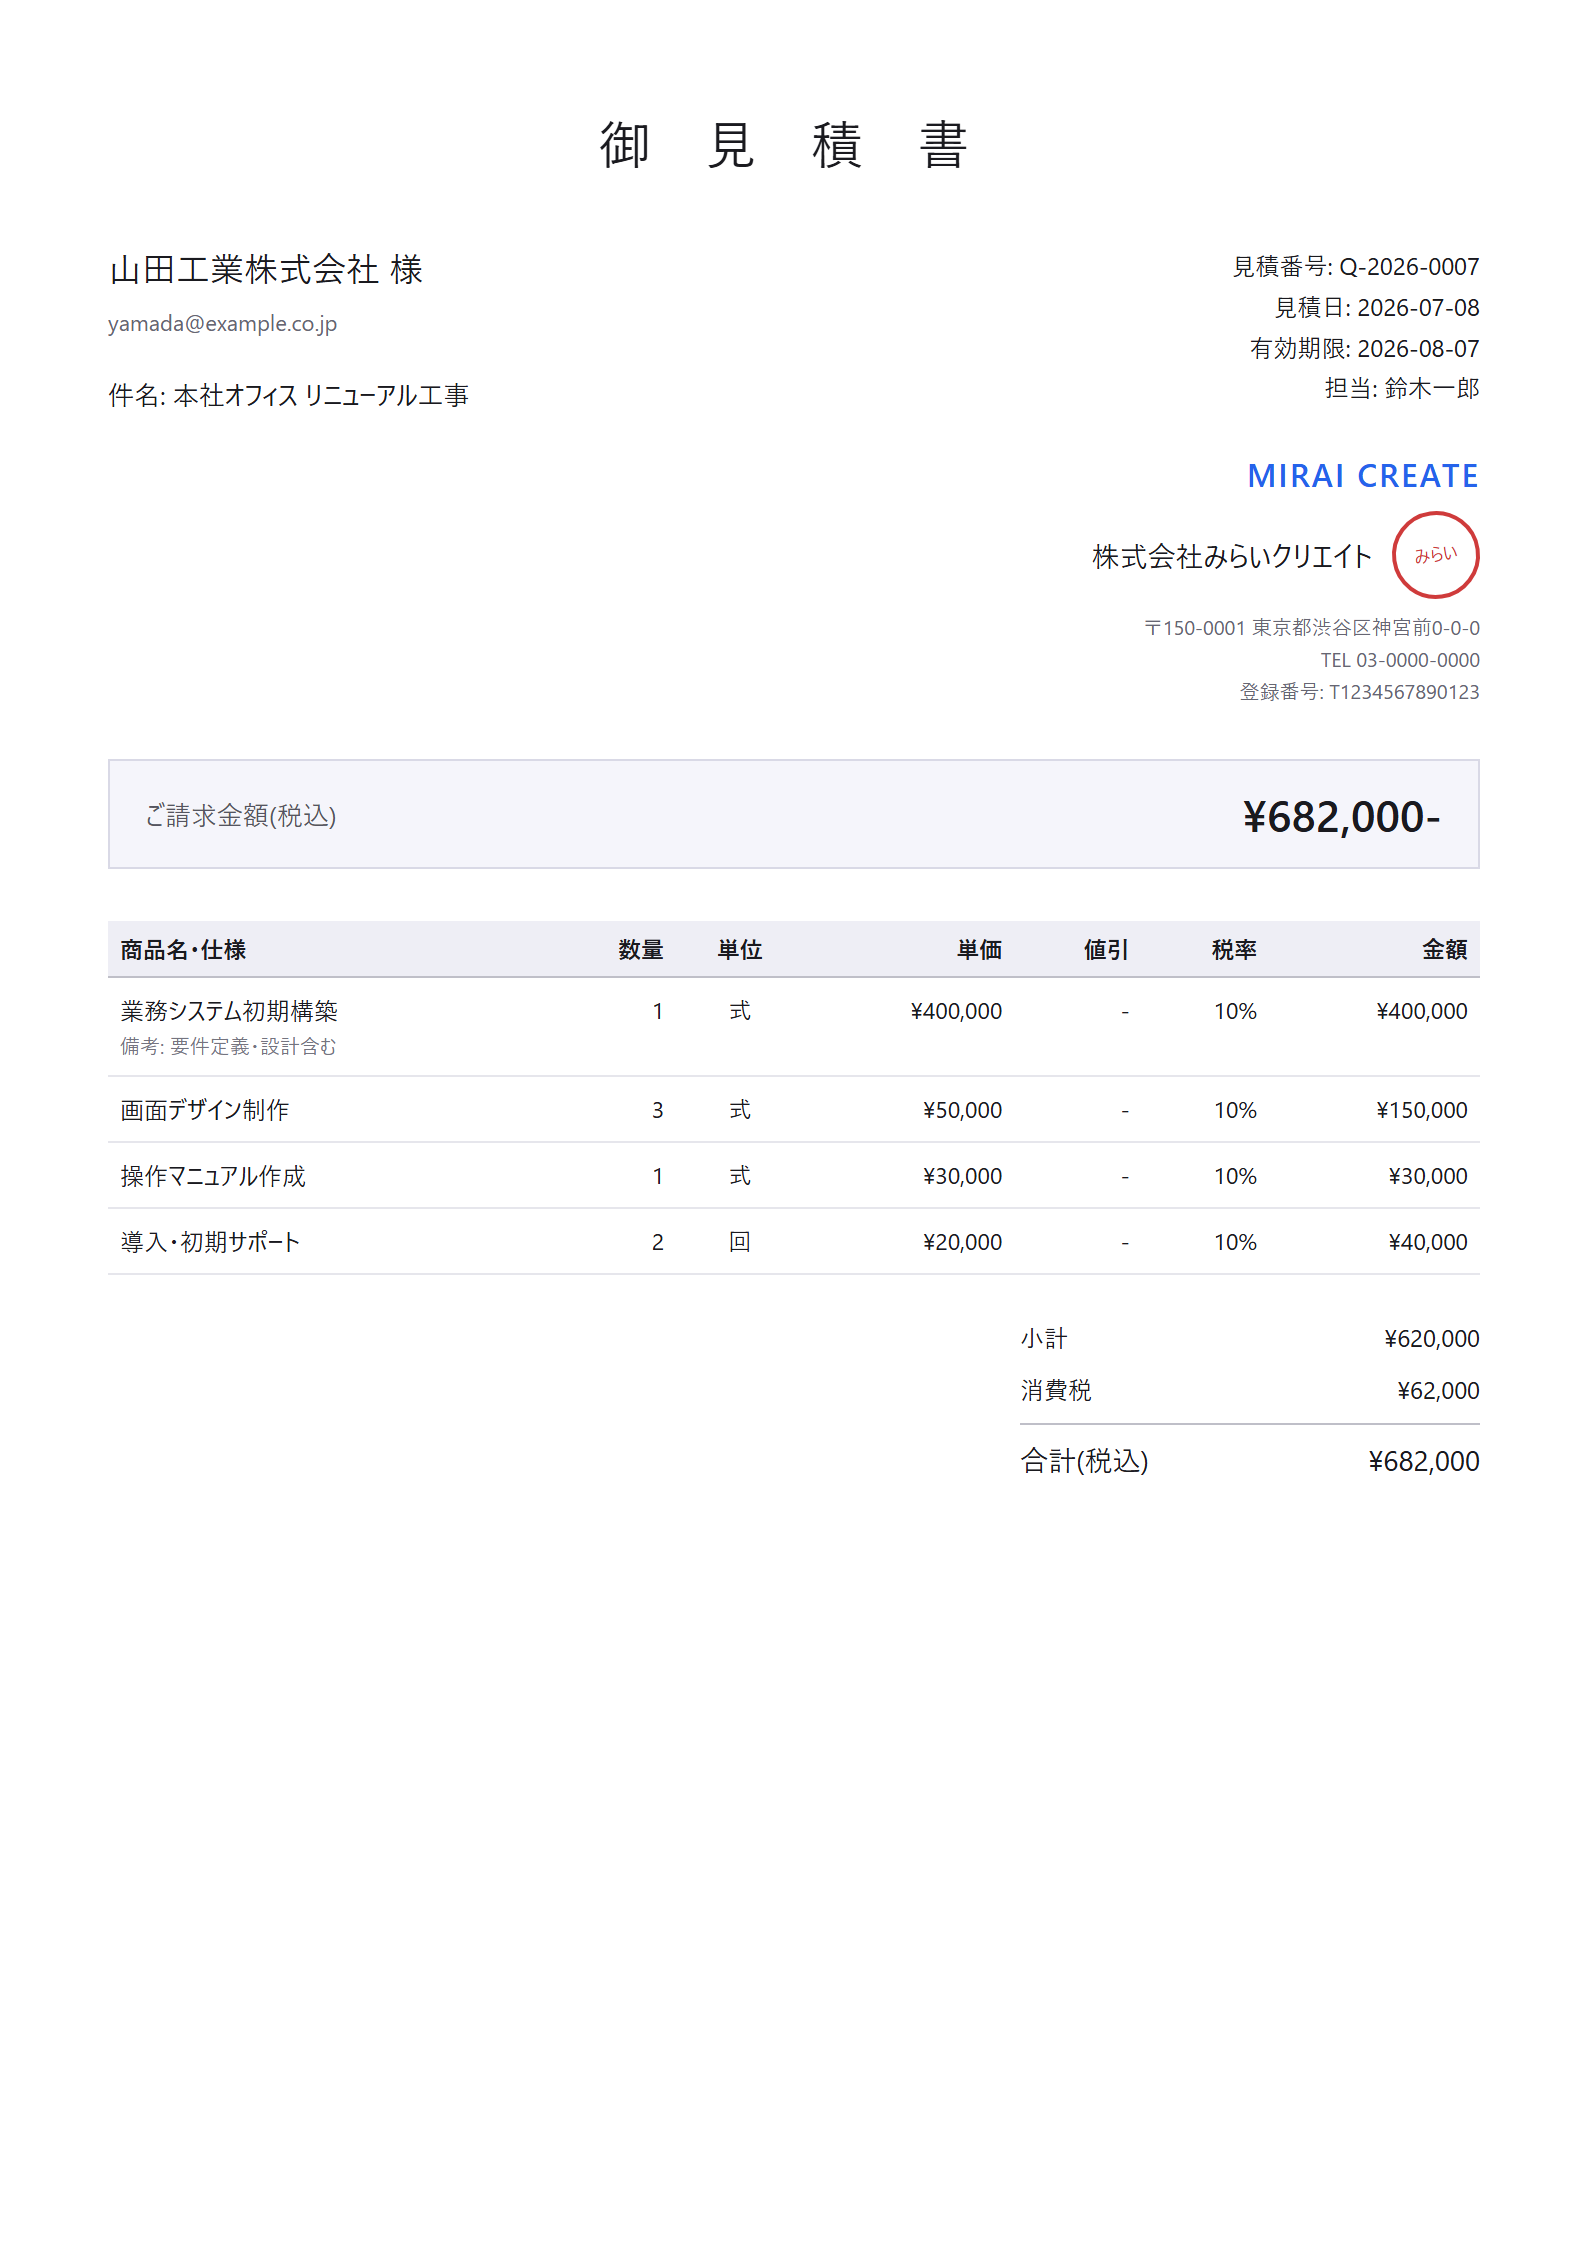1588x2246 pixels.
Task: Select unit price ¥400,000 in first row
Action: click(956, 1011)
